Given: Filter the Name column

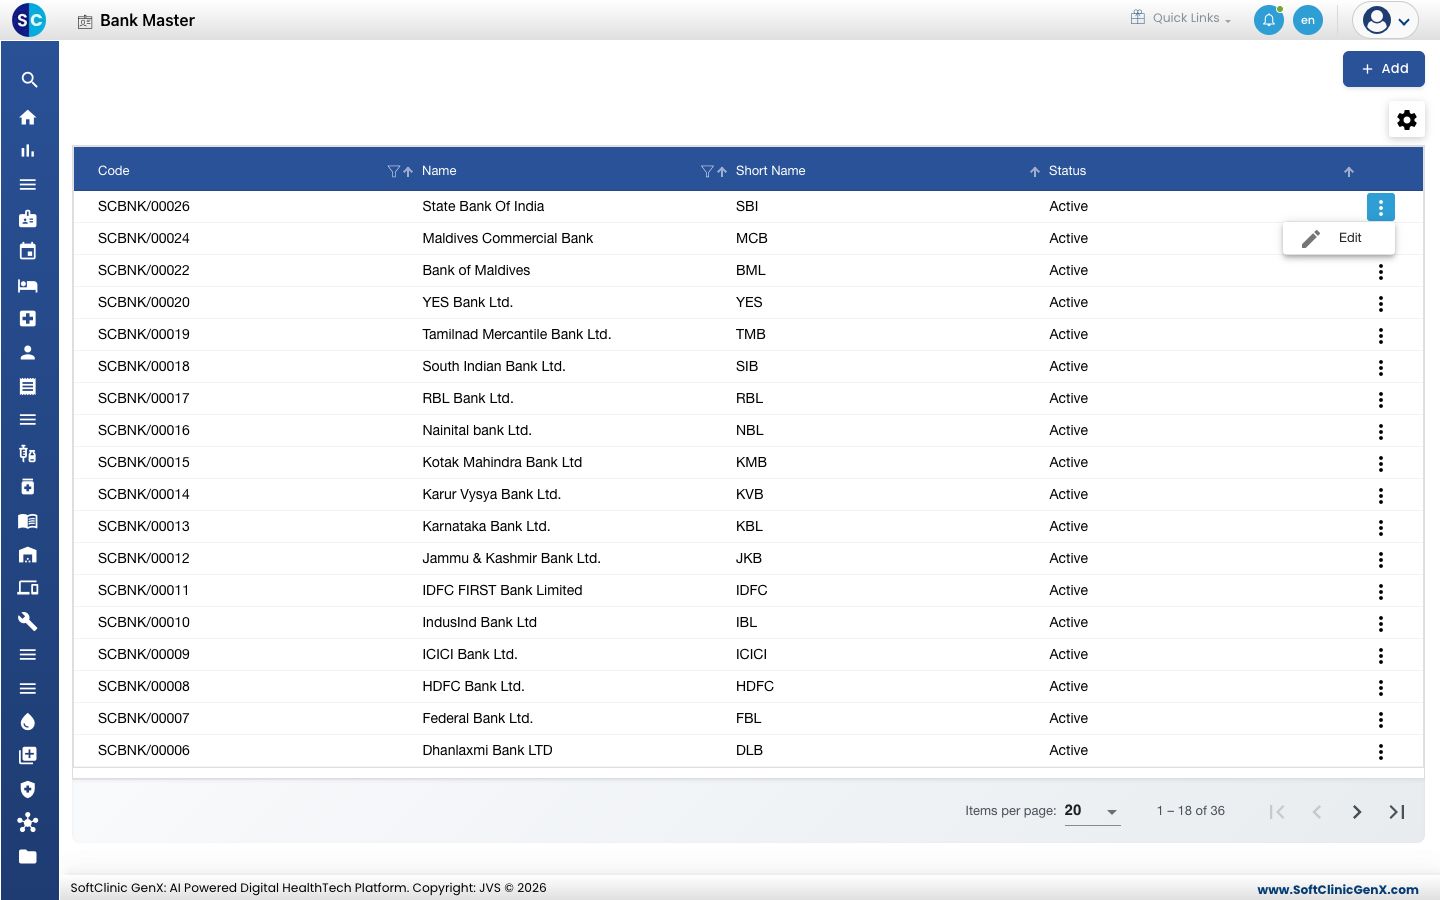Looking at the screenshot, I should (x=707, y=171).
